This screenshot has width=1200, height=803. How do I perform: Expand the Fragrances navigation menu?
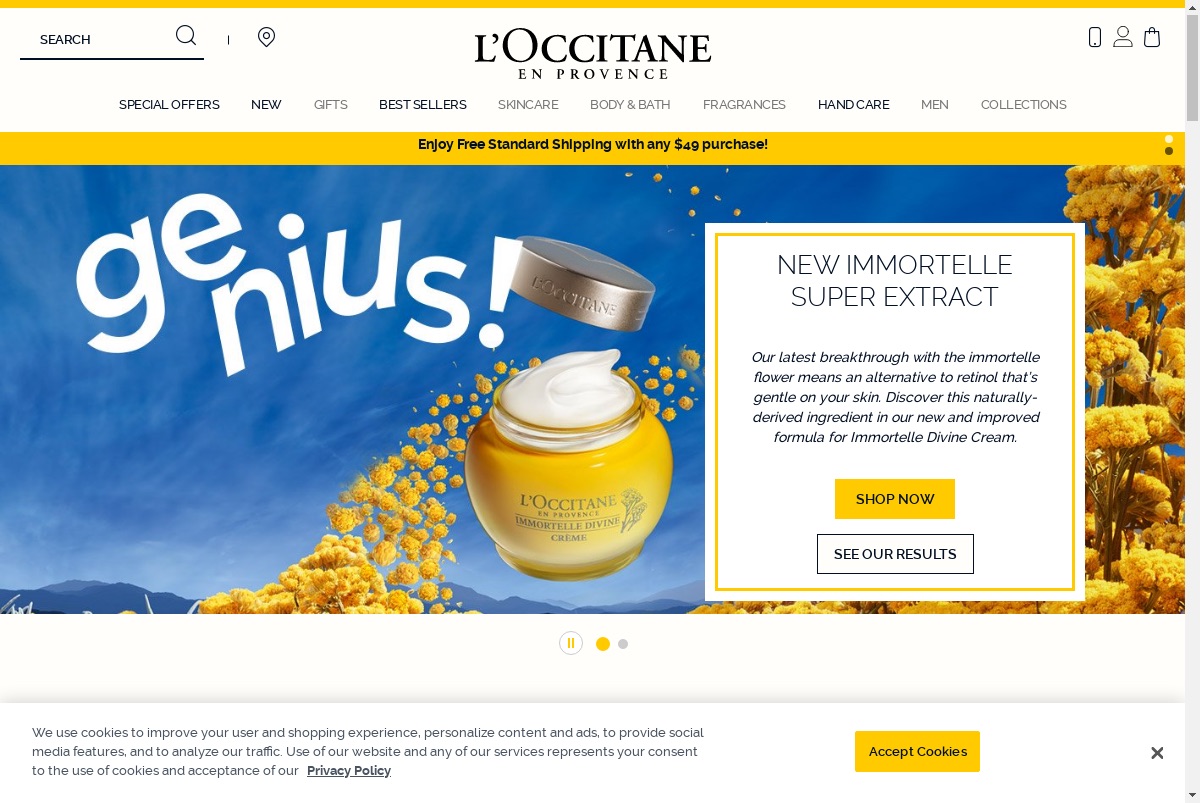tap(744, 104)
